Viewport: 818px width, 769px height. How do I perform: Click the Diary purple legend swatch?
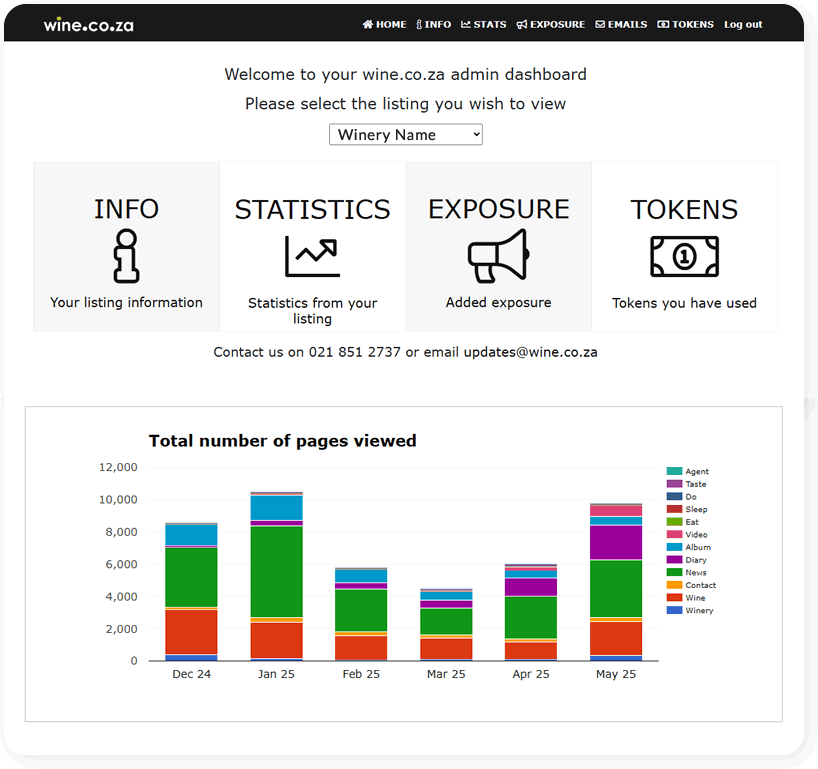pyautogui.click(x=675, y=560)
